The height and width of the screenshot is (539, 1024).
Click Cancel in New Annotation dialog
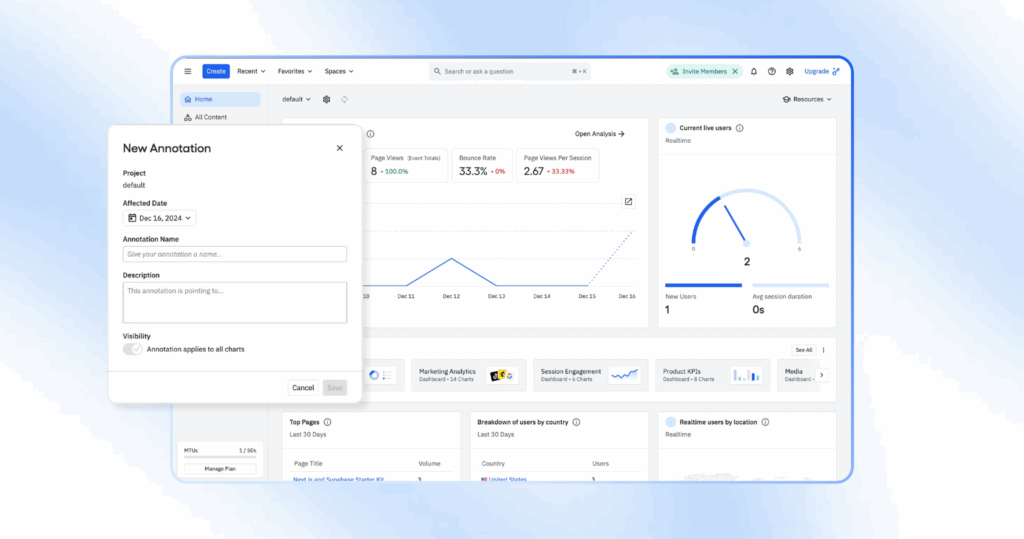tap(303, 387)
